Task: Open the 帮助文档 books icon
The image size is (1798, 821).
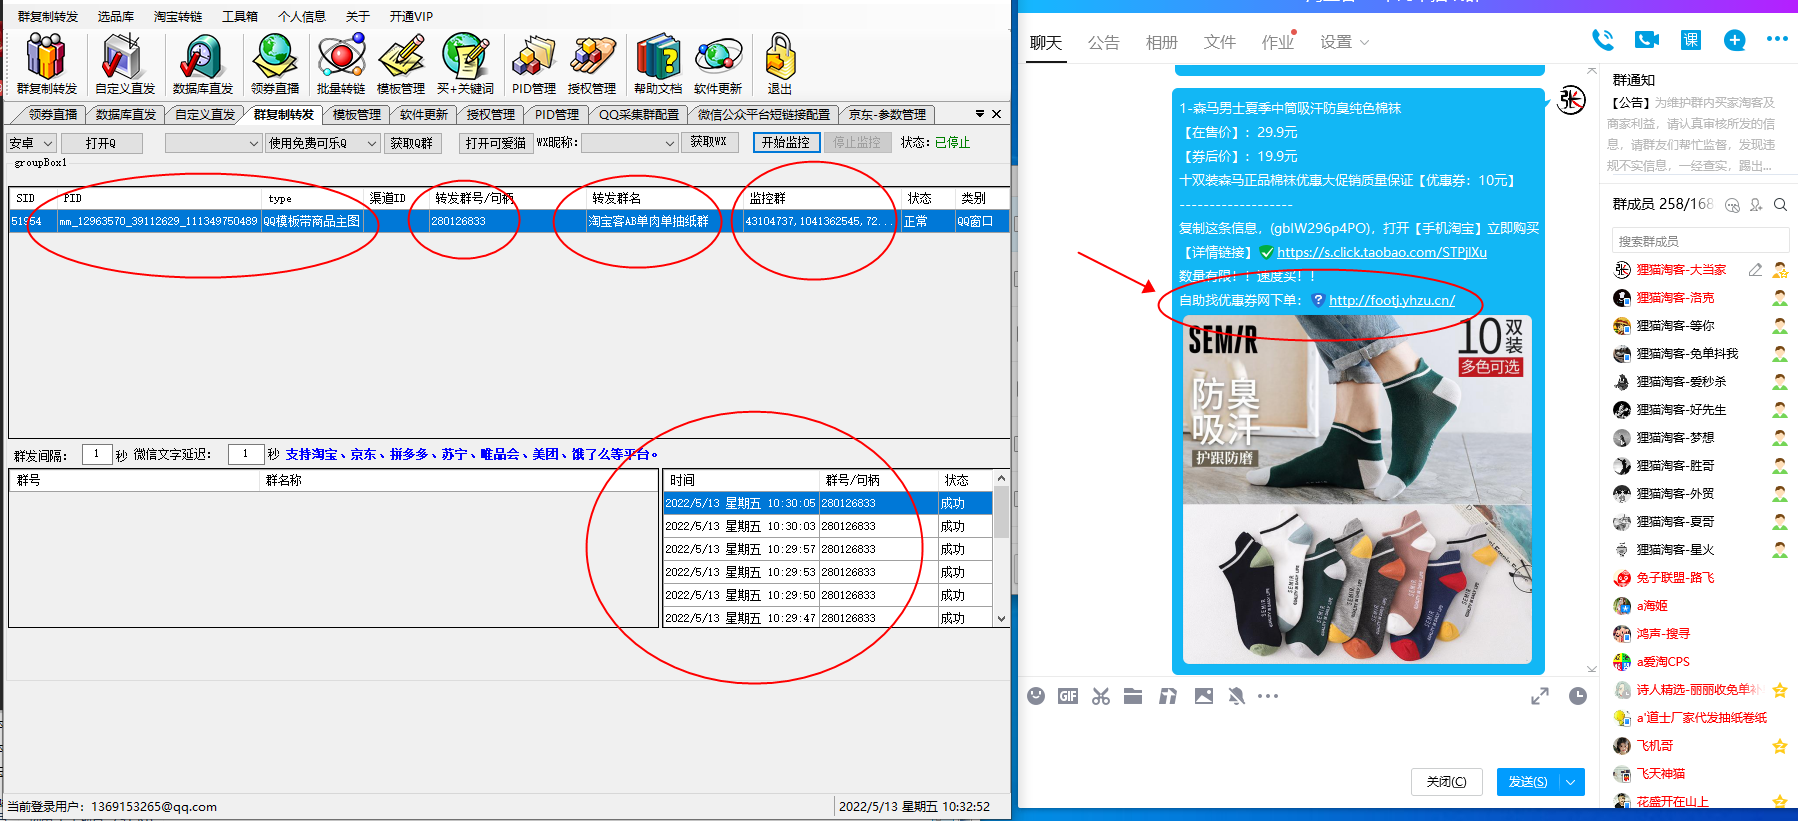Action: (x=658, y=63)
